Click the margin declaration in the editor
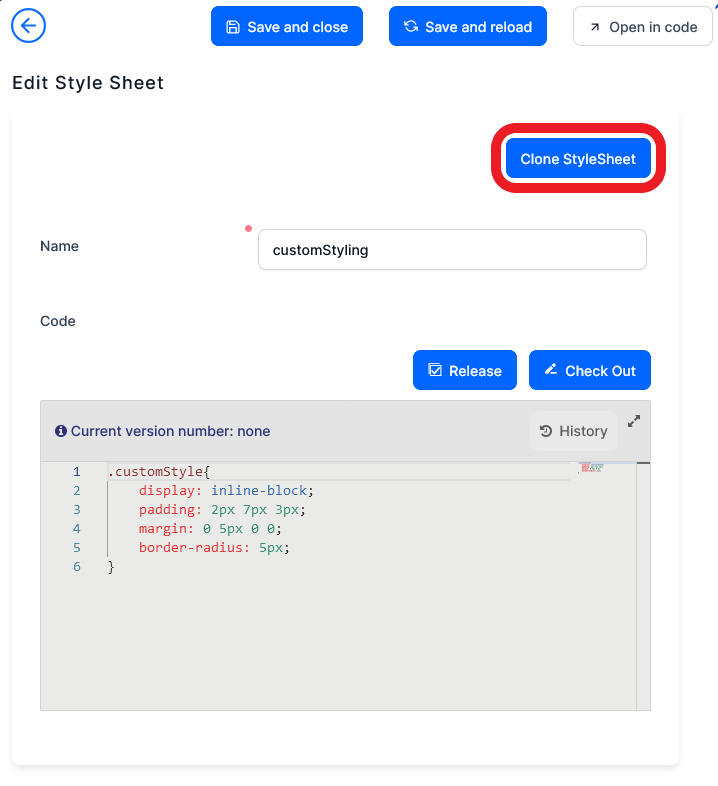This screenshot has height=786, width=718. pos(210,529)
